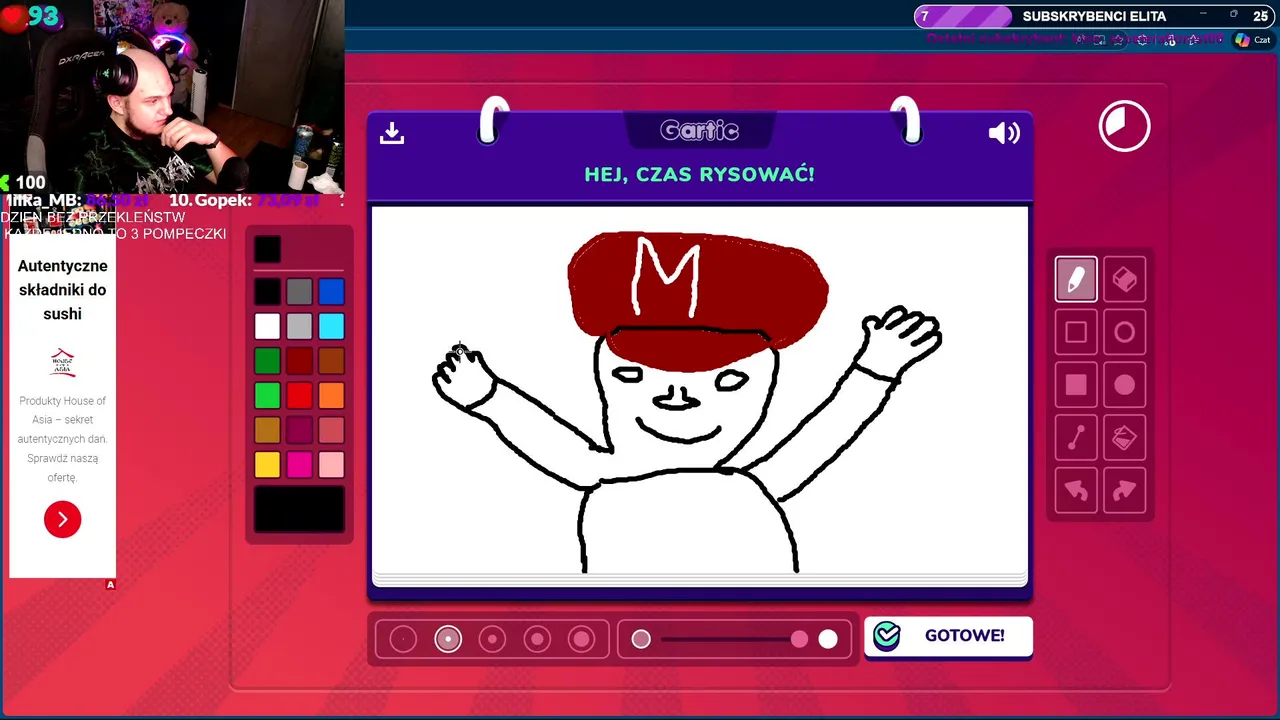Pick the largest brush size
Screen dimensions: 1280x720
pos(581,639)
